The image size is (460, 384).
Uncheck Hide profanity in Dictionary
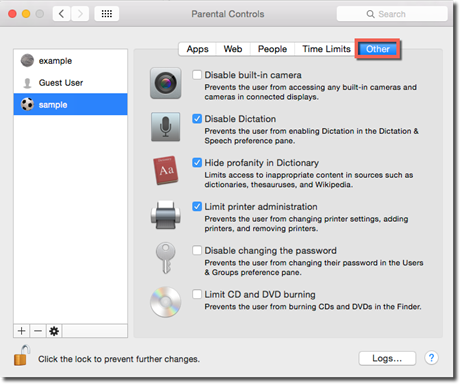point(197,163)
